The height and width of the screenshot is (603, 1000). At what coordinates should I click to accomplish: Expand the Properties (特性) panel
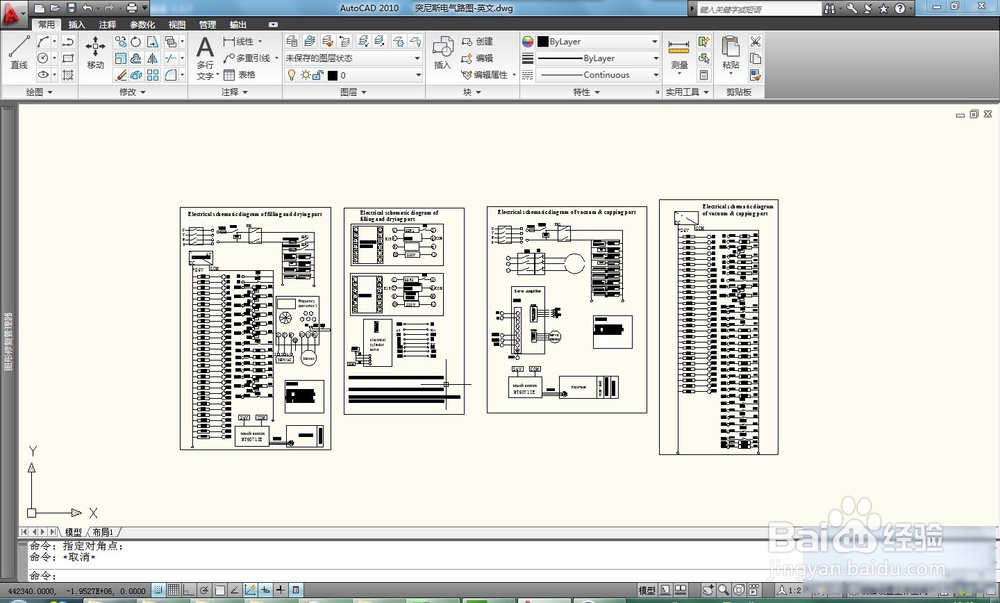pos(586,92)
